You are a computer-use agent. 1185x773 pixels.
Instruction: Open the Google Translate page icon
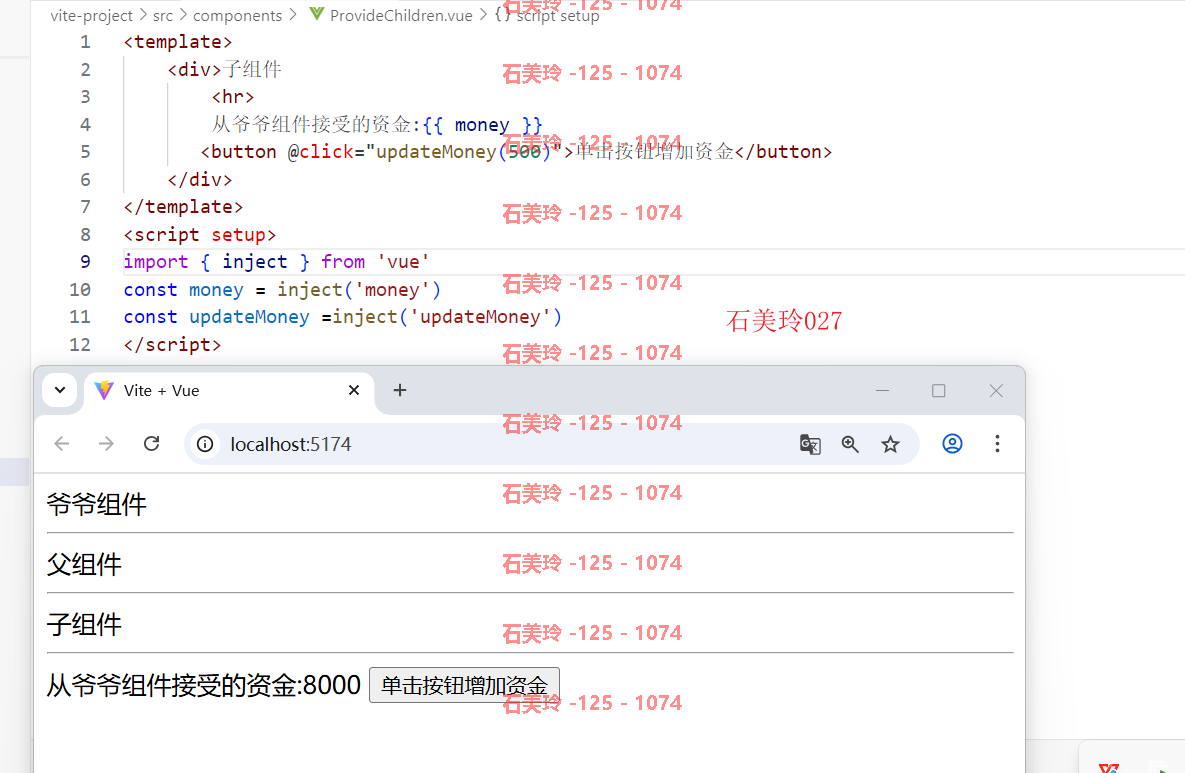pos(810,444)
